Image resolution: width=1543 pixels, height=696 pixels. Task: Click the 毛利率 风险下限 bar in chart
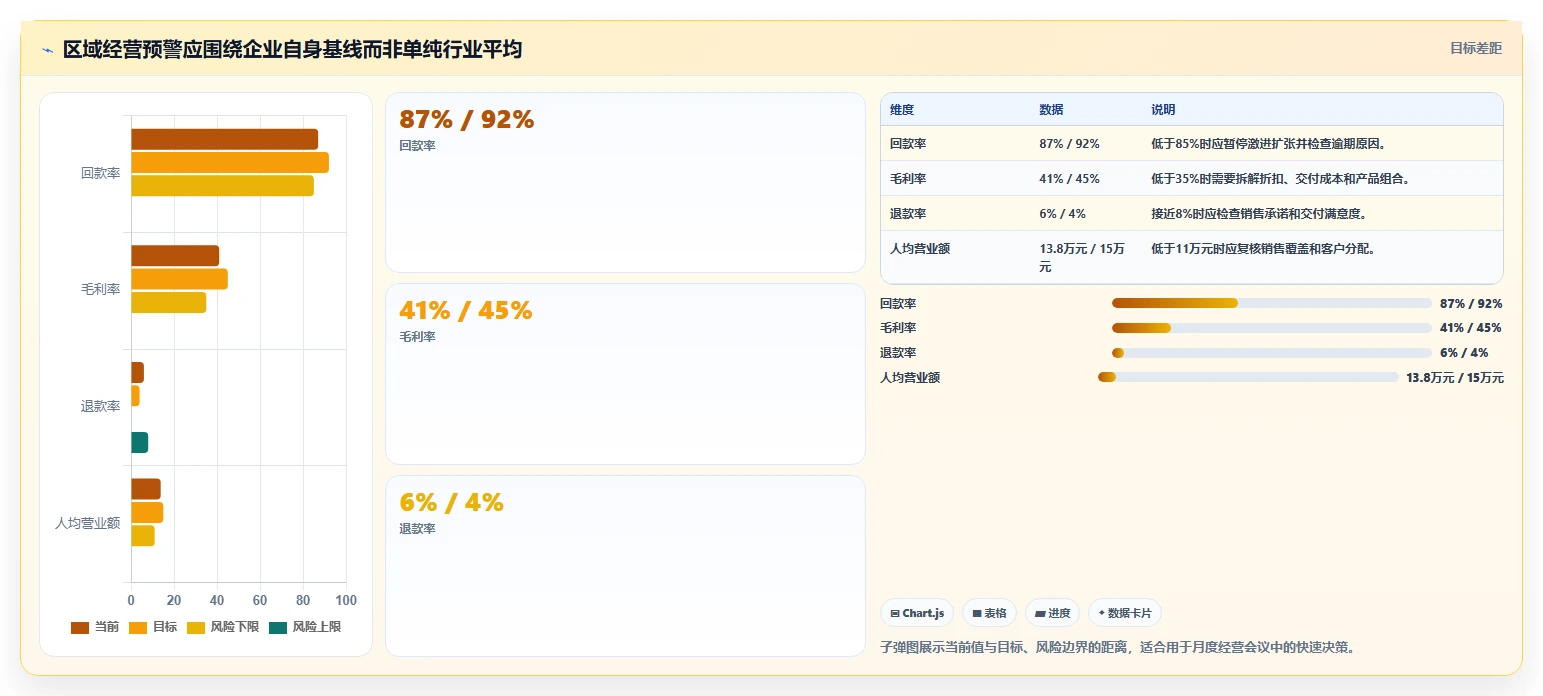pos(169,302)
